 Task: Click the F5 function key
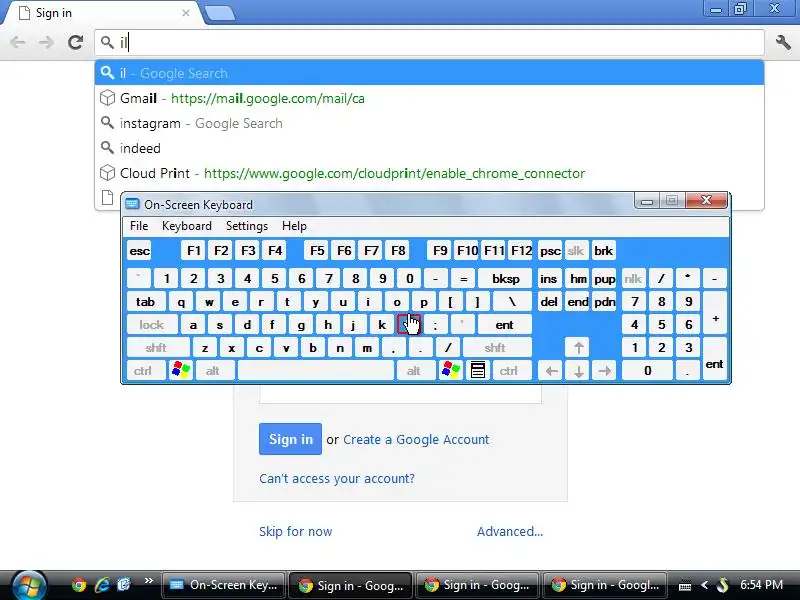317,251
